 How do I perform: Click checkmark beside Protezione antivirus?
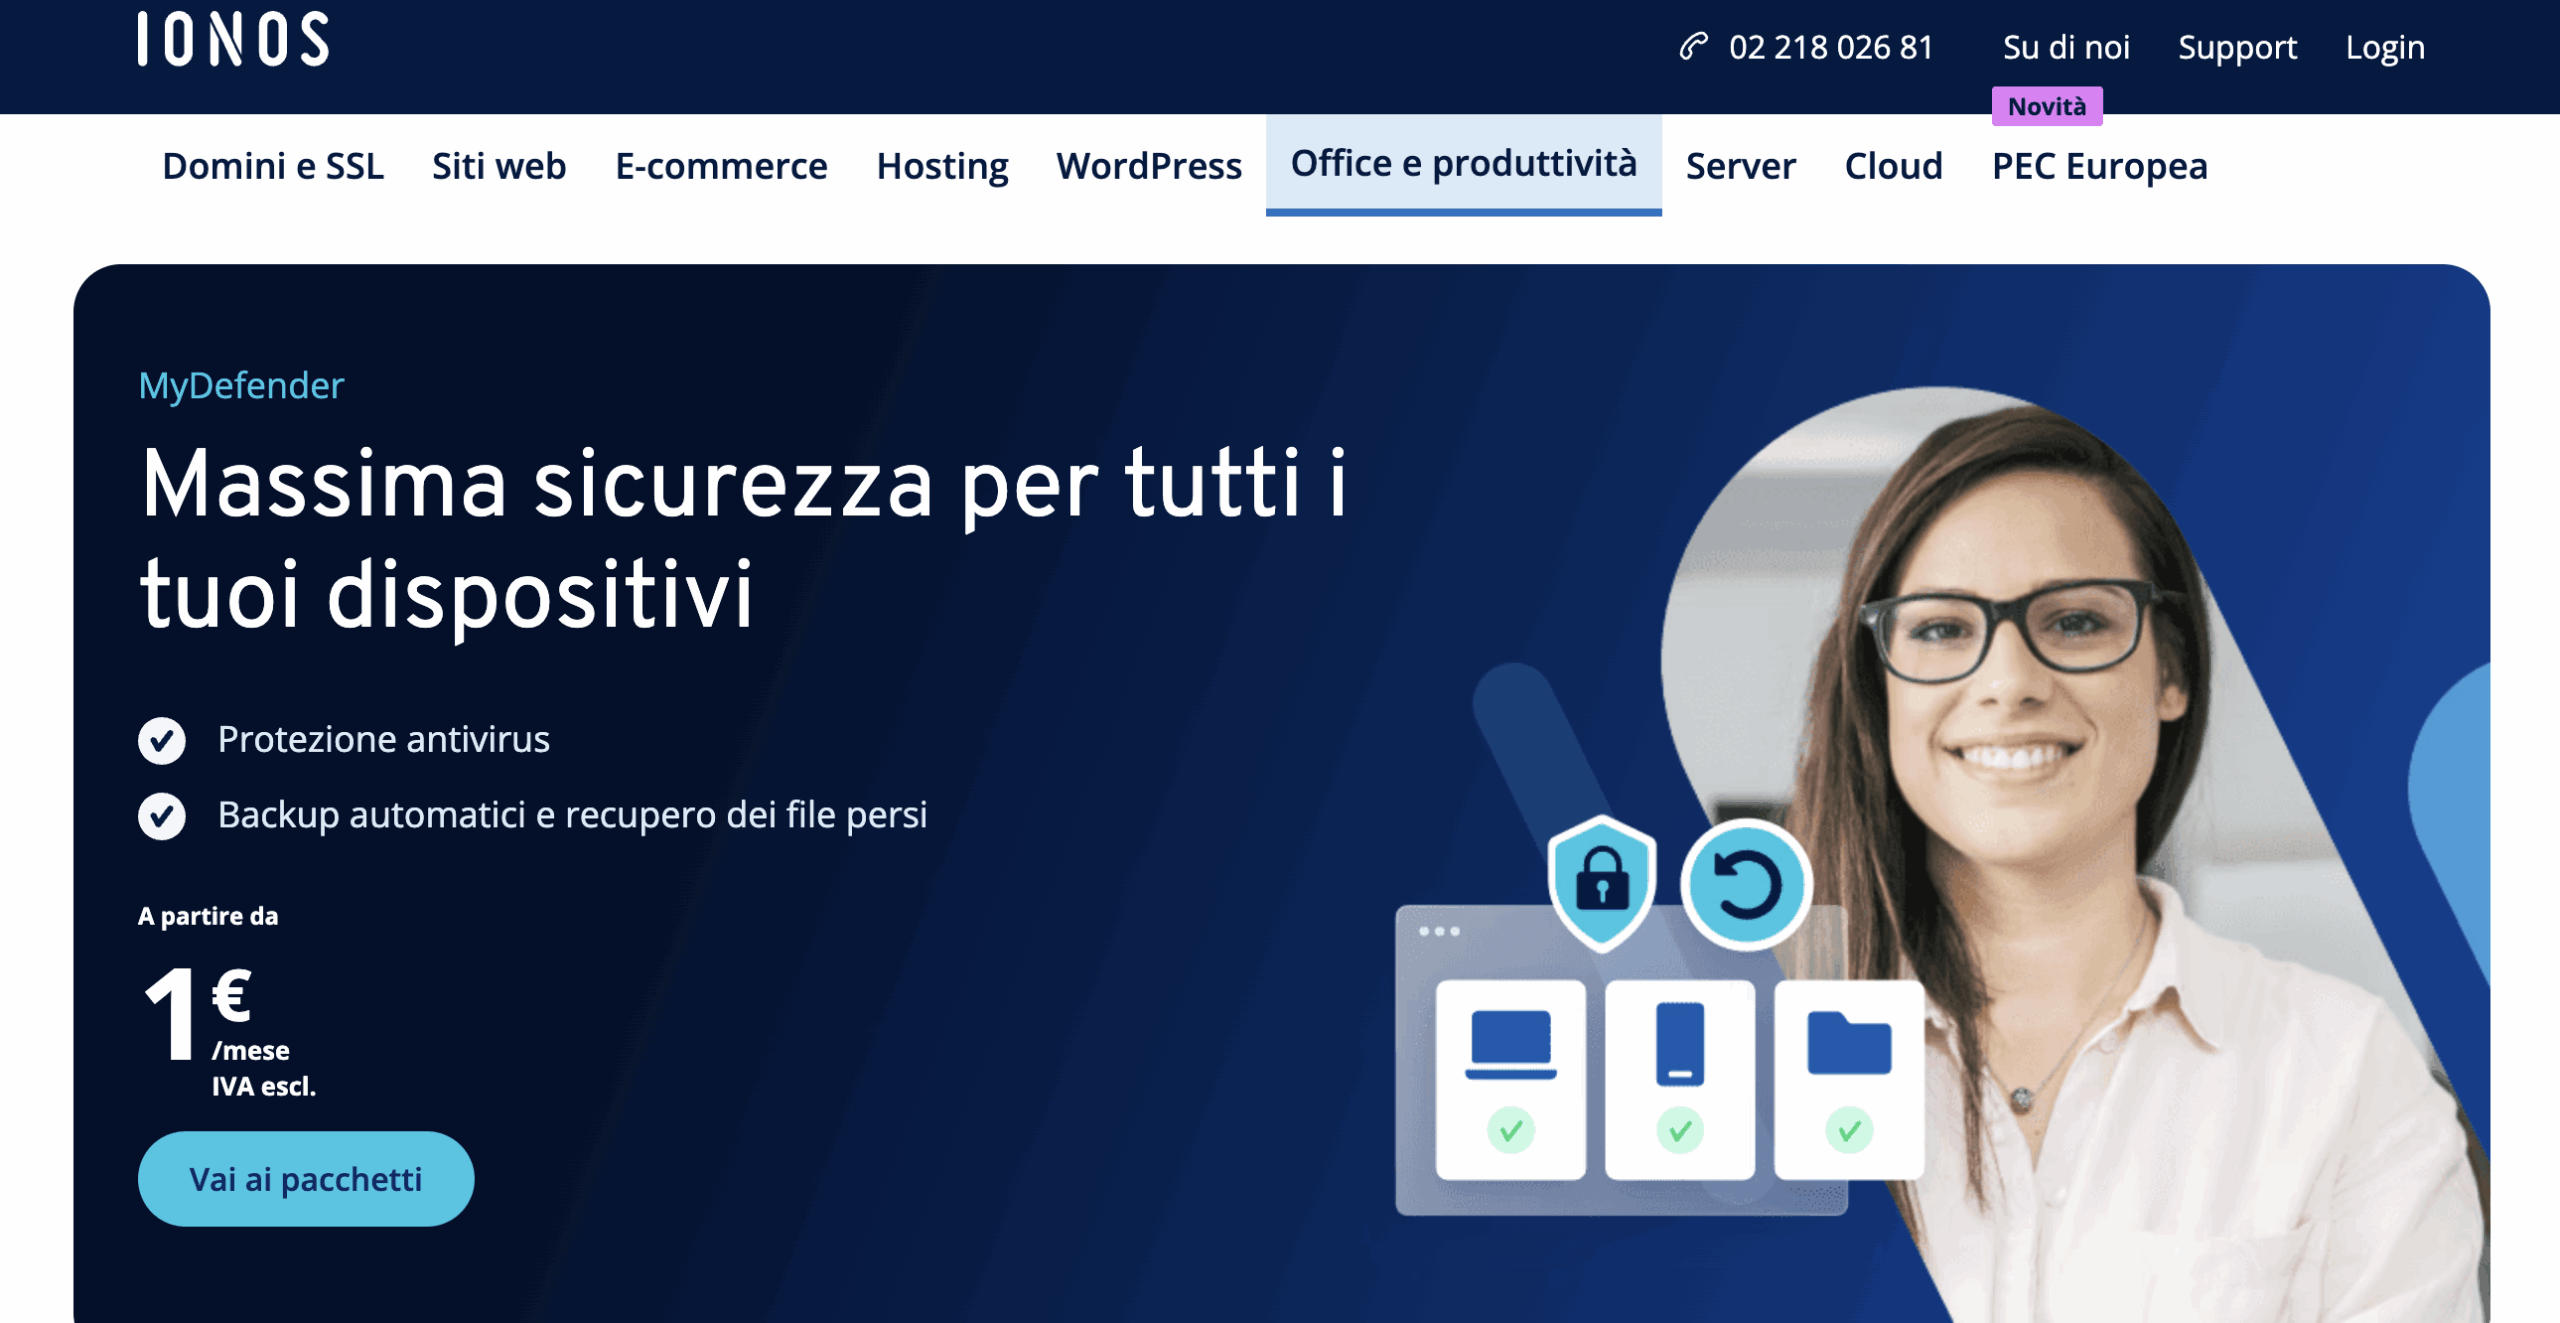[x=162, y=740]
